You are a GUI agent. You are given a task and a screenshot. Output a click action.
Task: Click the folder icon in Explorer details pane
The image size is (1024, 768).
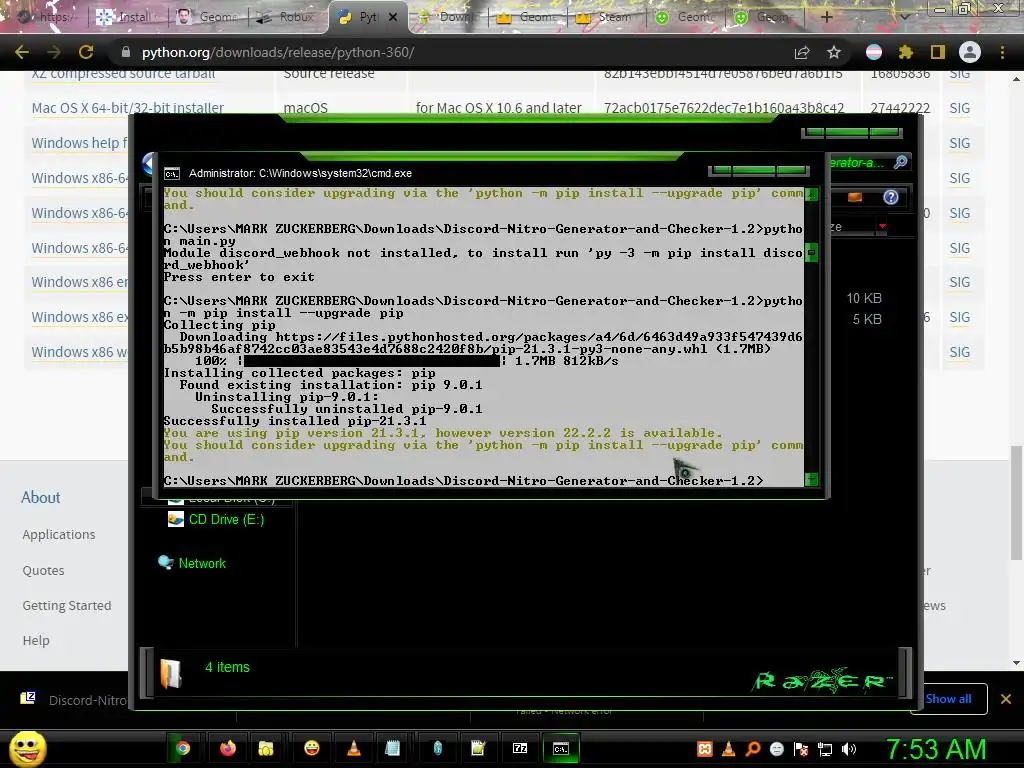[170, 673]
